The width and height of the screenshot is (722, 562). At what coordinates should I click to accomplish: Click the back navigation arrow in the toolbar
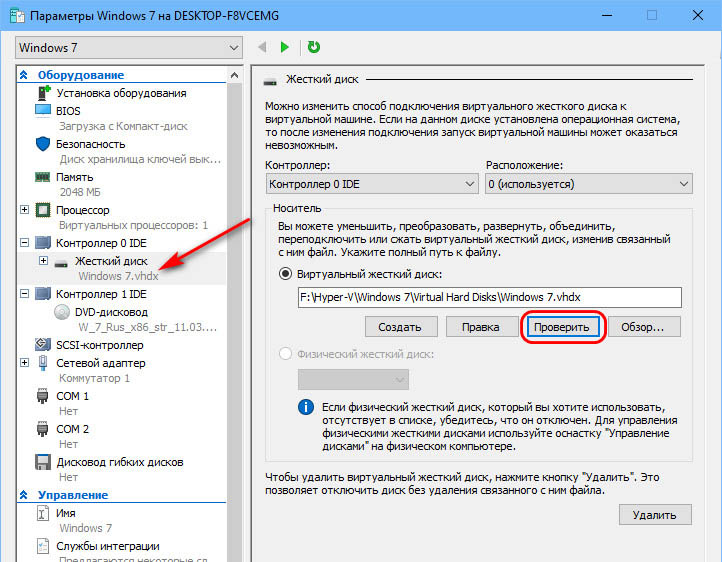(262, 47)
